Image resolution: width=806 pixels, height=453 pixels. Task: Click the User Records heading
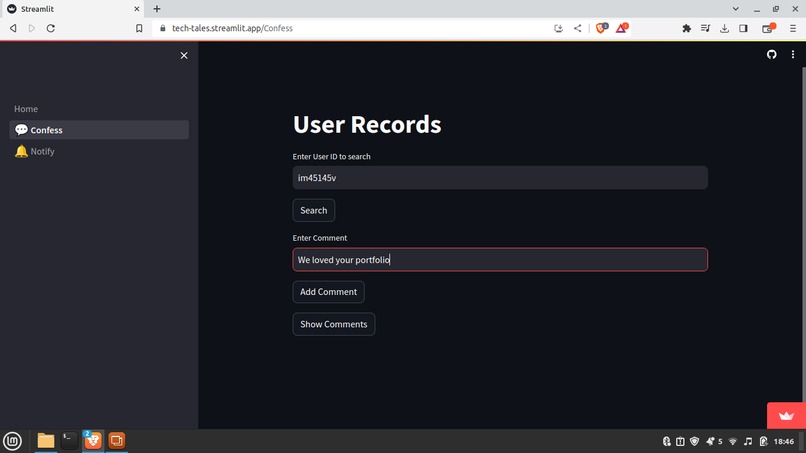coord(367,124)
